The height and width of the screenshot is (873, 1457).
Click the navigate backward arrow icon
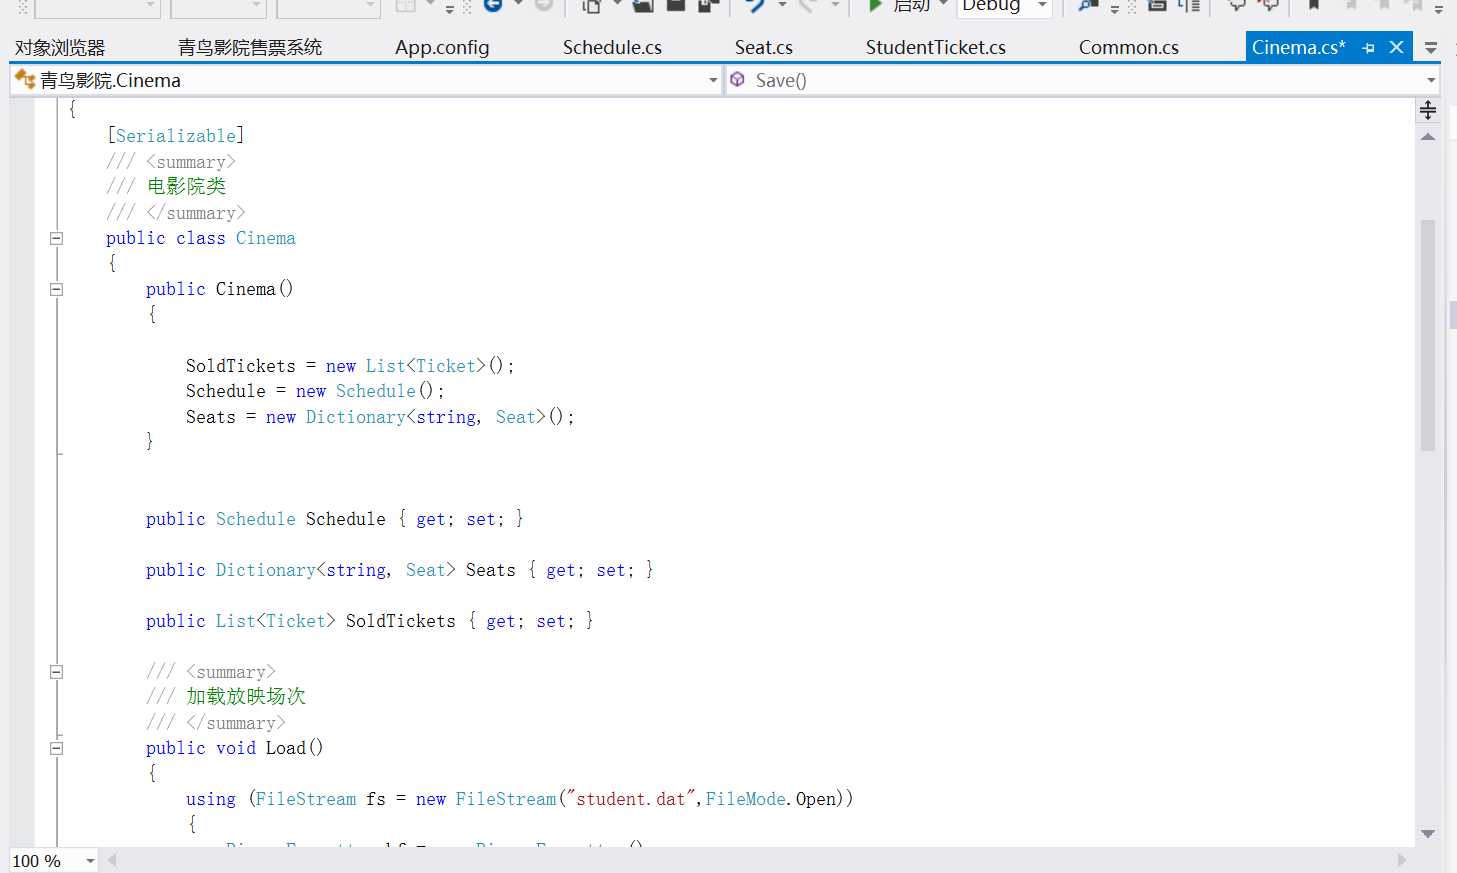pyautogui.click(x=492, y=5)
